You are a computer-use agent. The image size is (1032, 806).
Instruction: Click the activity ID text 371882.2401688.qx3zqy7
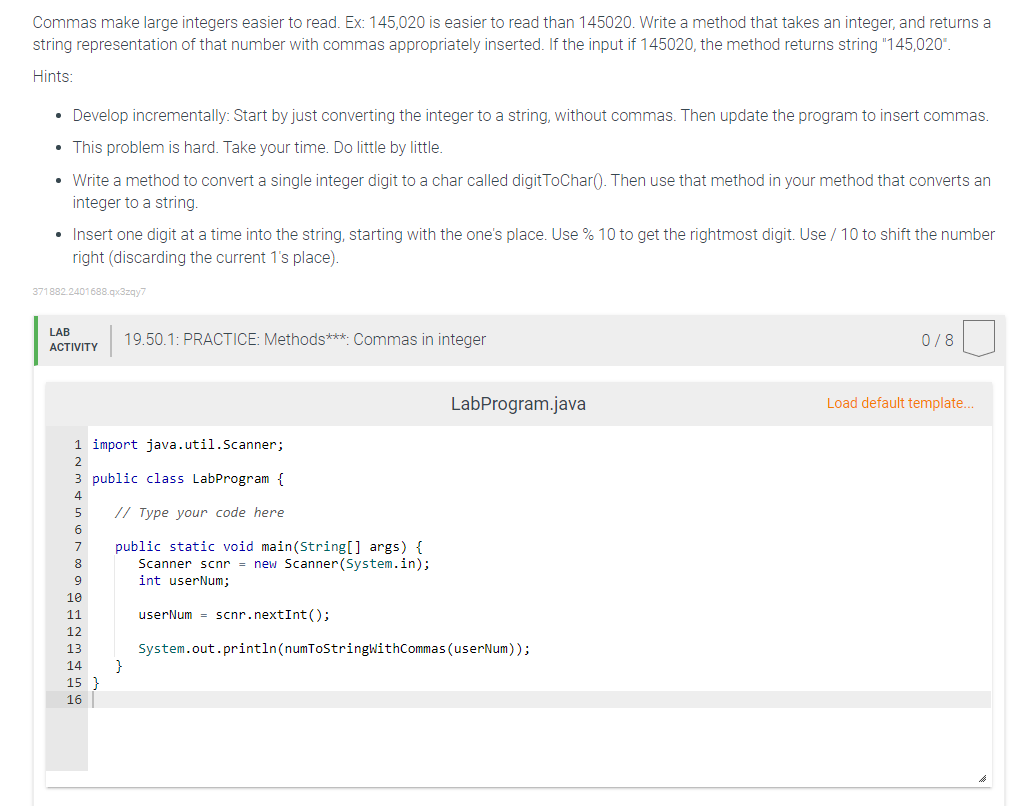(x=88, y=292)
